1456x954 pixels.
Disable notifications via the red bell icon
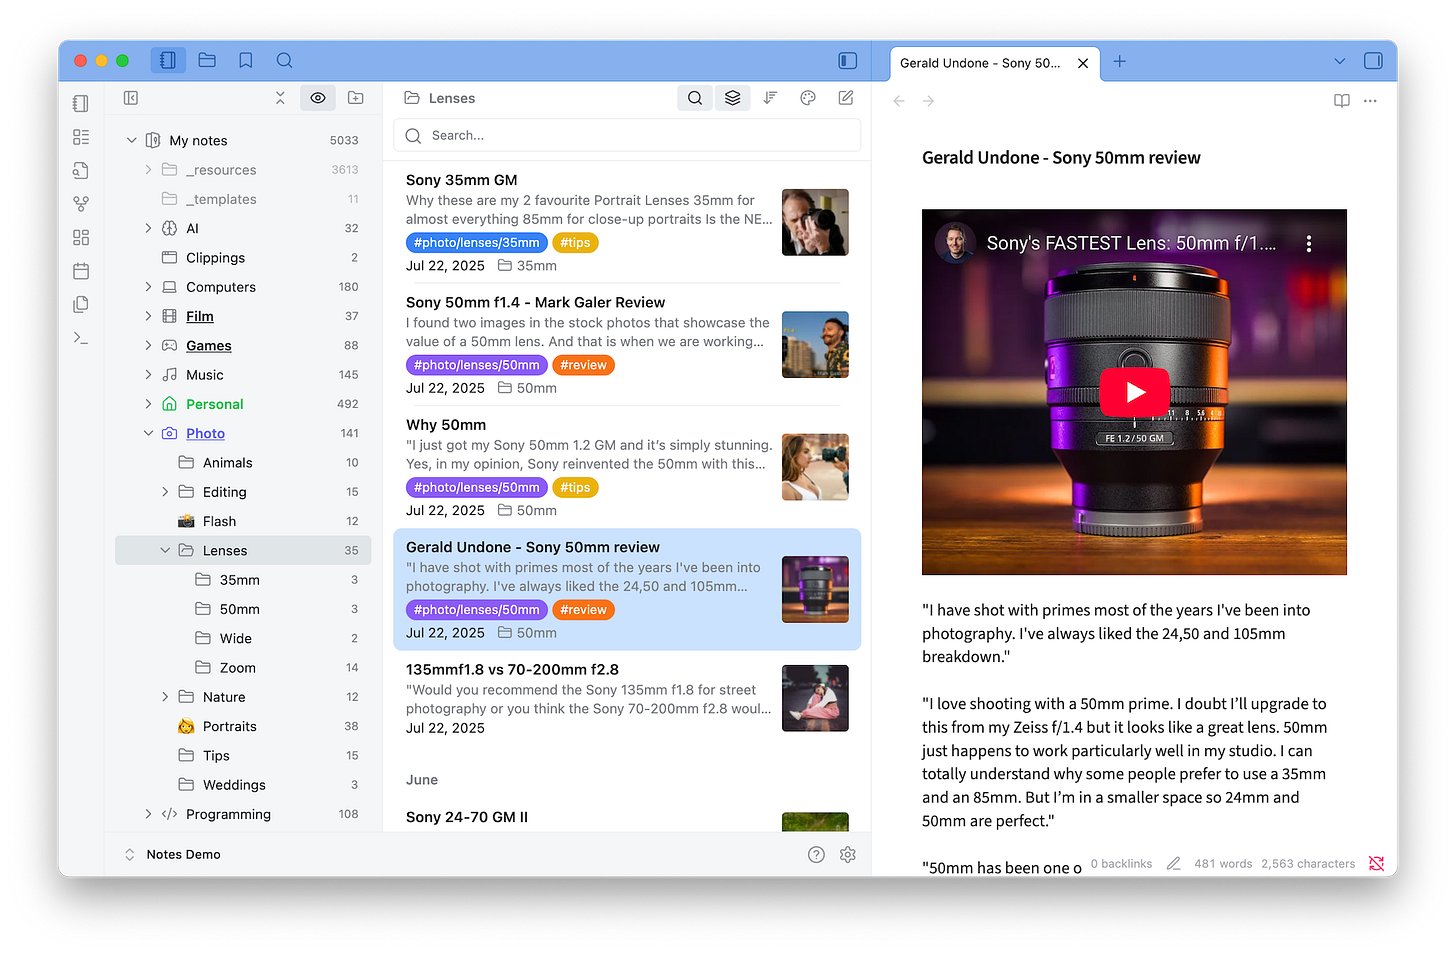pos(1377,862)
